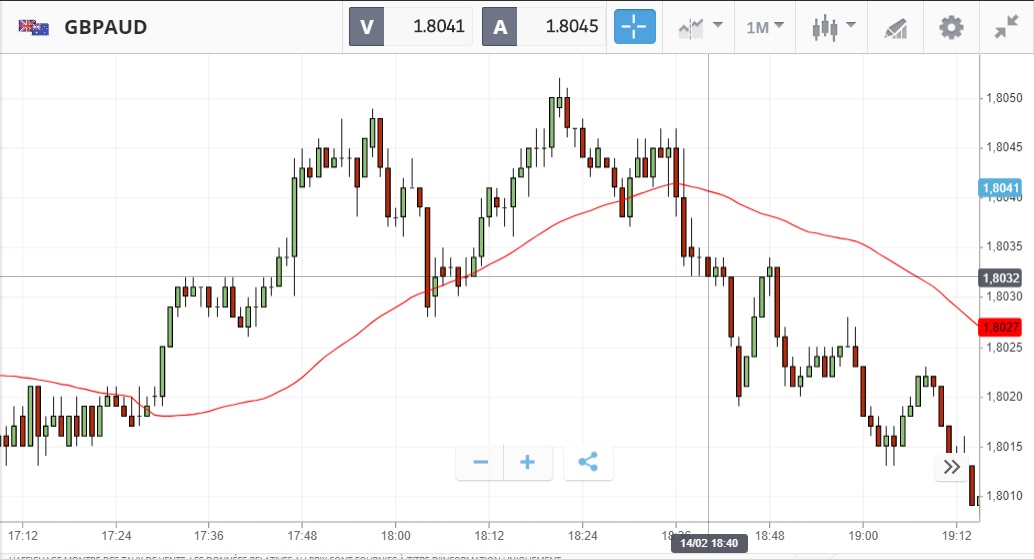Click the 14/02 18:40 time marker

click(x=708, y=543)
